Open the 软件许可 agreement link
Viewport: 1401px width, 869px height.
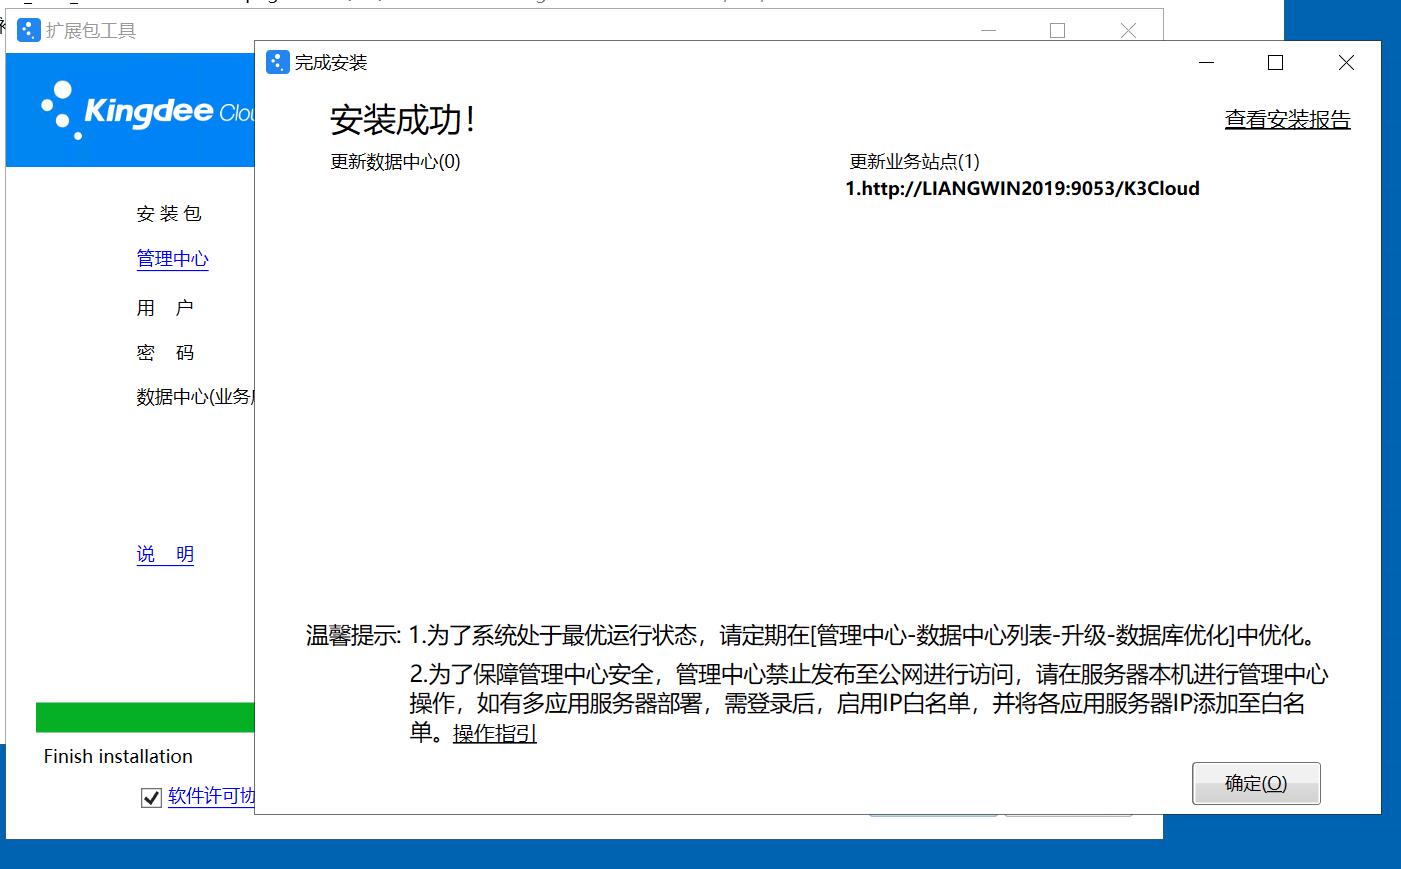pos(210,796)
